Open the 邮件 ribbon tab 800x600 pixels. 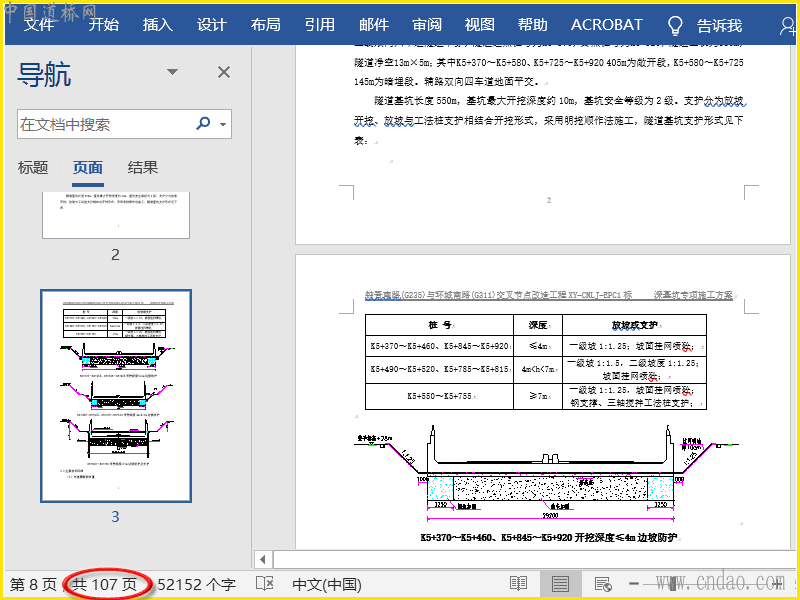374,24
